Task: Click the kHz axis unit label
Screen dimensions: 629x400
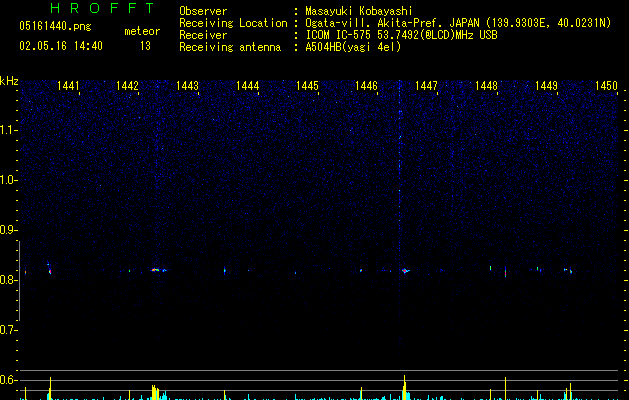Action: (9, 81)
